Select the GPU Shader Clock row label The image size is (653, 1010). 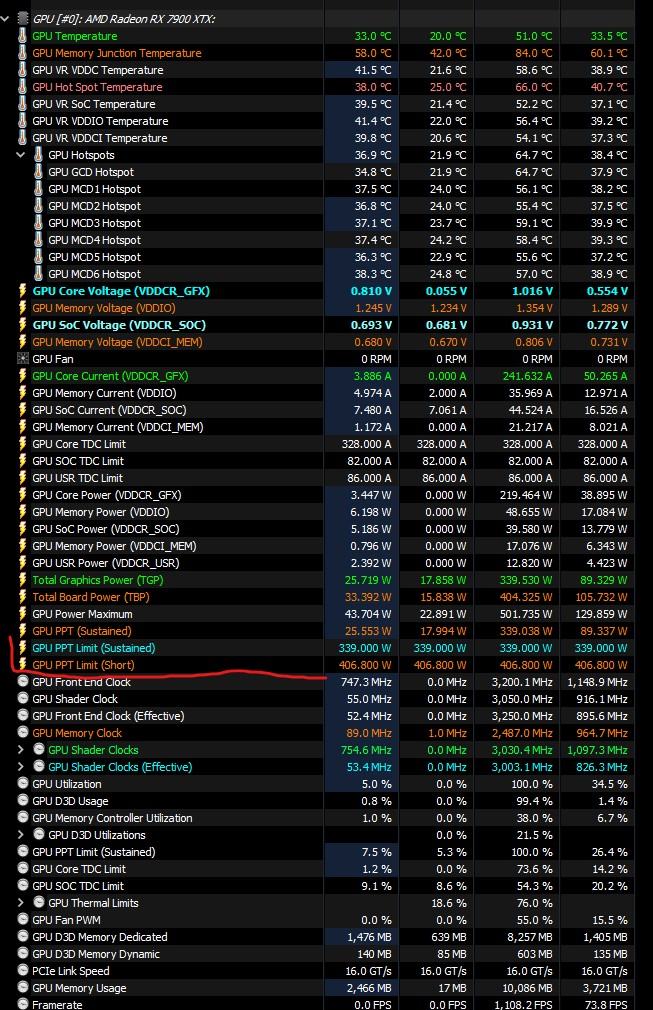point(75,699)
